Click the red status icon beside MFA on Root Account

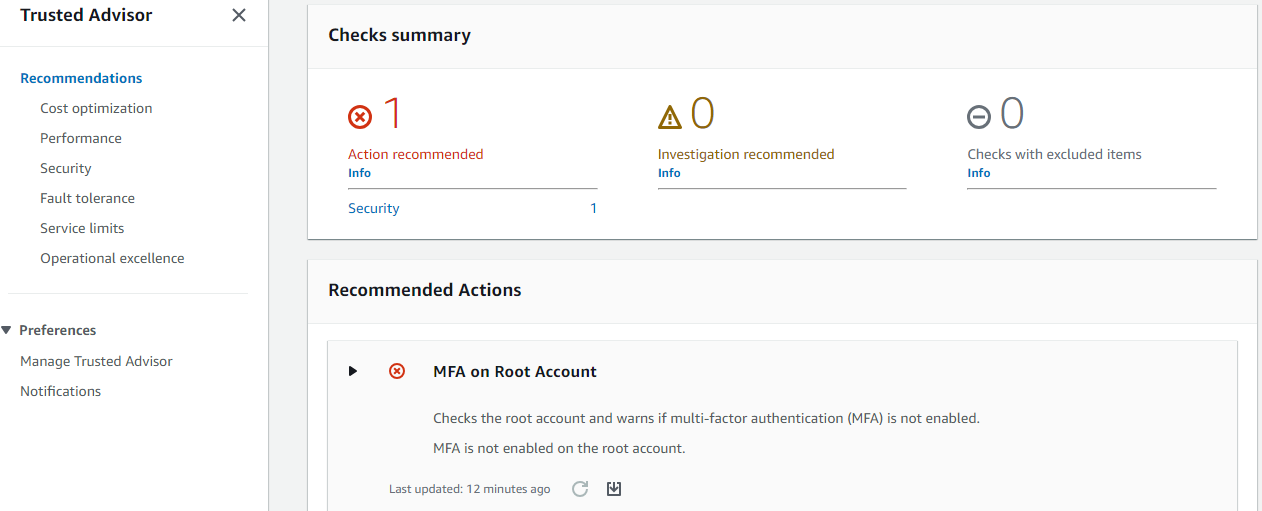397,371
